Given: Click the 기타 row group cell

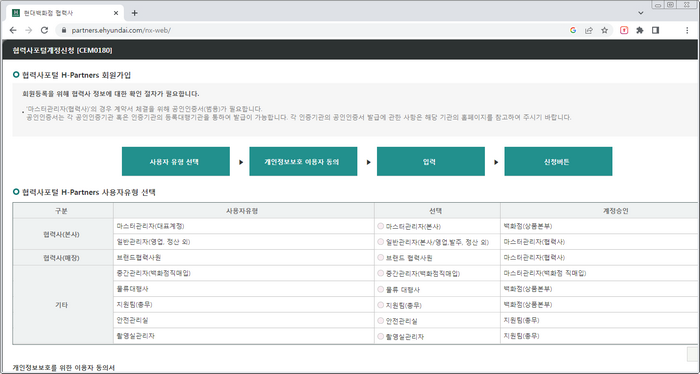Looking at the screenshot, I should (63, 305).
